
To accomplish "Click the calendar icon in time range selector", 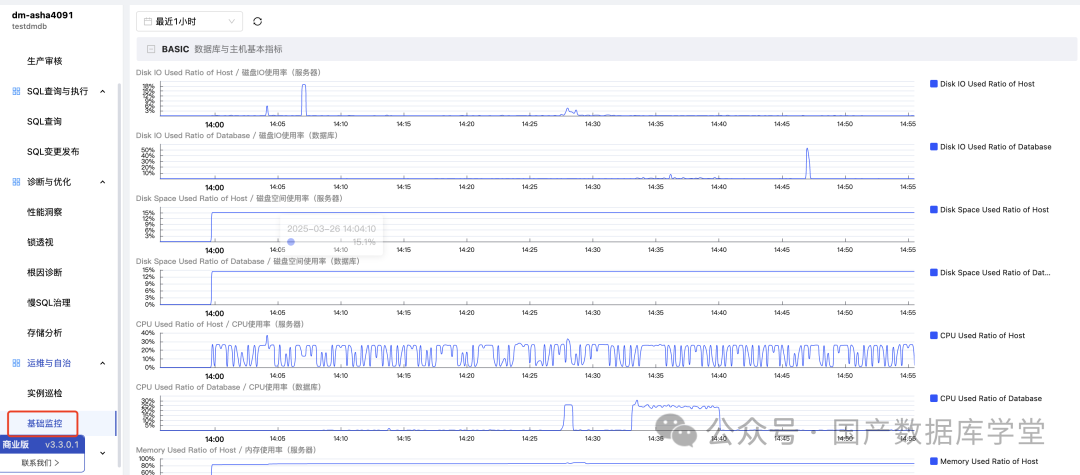I will tap(147, 21).
